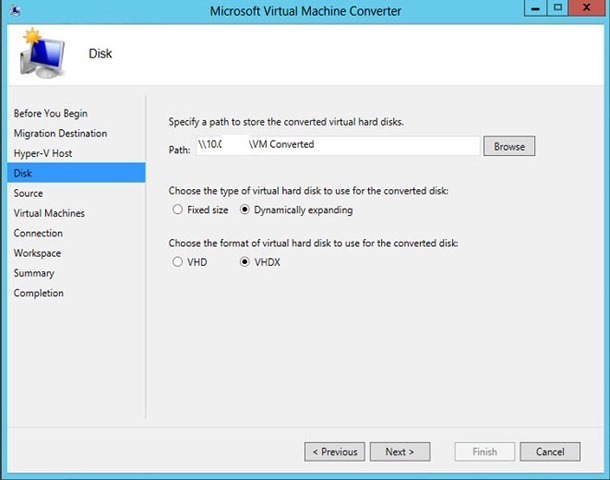Continue with the Next button

400,452
